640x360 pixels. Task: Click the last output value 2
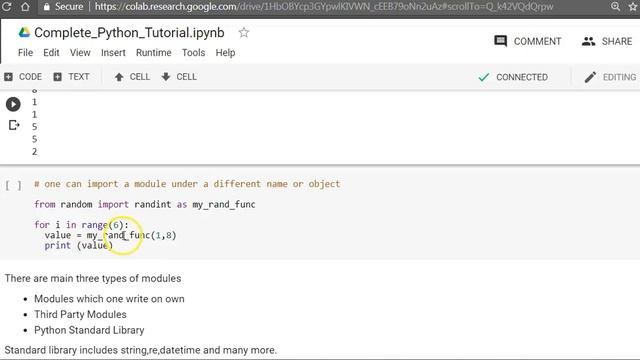pos(34,152)
